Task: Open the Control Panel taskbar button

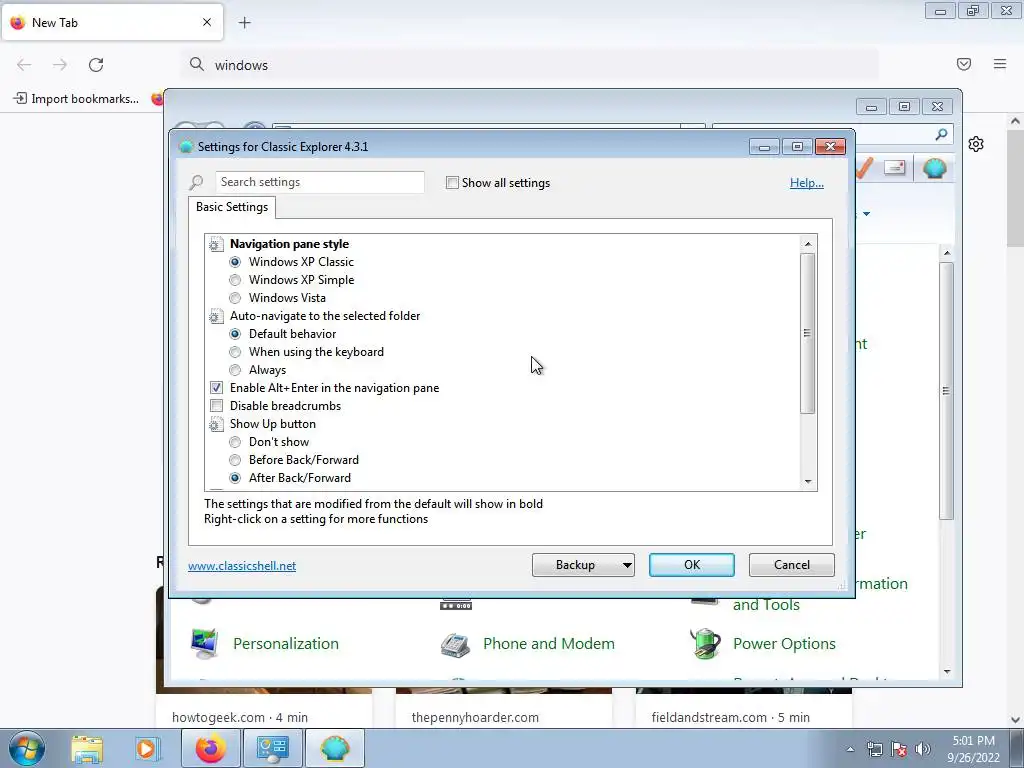Action: [272, 748]
